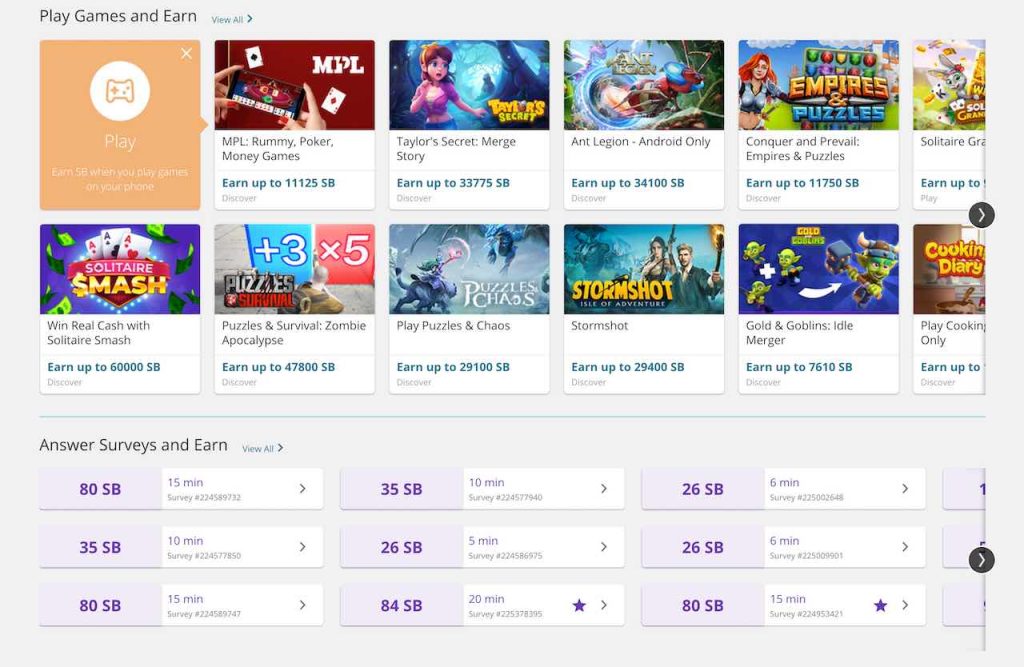The image size is (1024, 667).
Task: Click star icon on 84 SB survey
Action: click(x=579, y=605)
